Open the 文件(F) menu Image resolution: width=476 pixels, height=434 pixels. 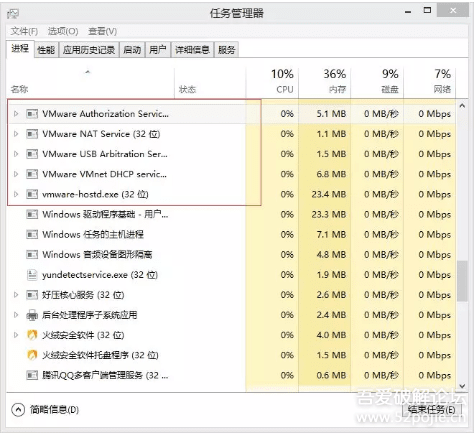click(24, 32)
